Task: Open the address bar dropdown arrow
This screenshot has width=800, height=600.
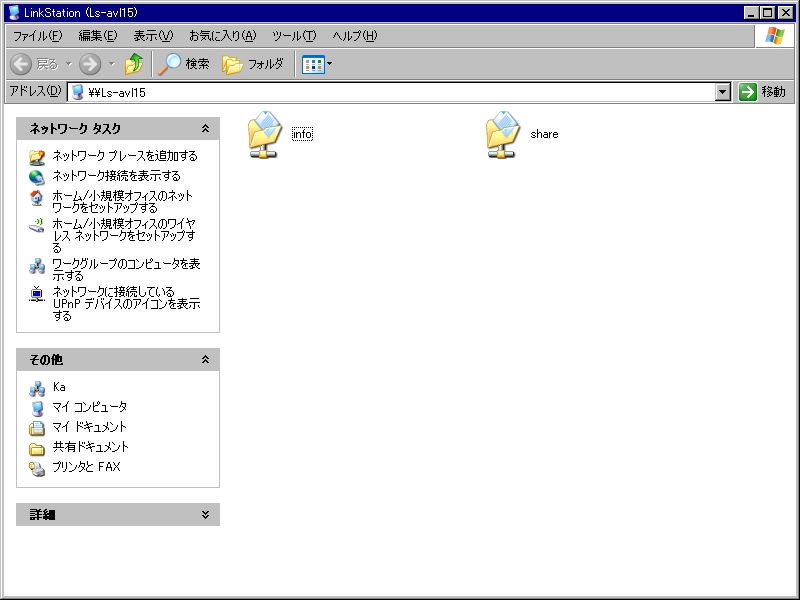Action: [x=723, y=92]
